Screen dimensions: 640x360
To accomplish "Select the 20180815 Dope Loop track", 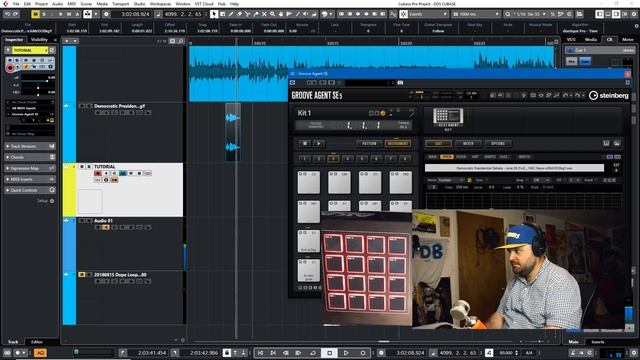I will click(120, 275).
